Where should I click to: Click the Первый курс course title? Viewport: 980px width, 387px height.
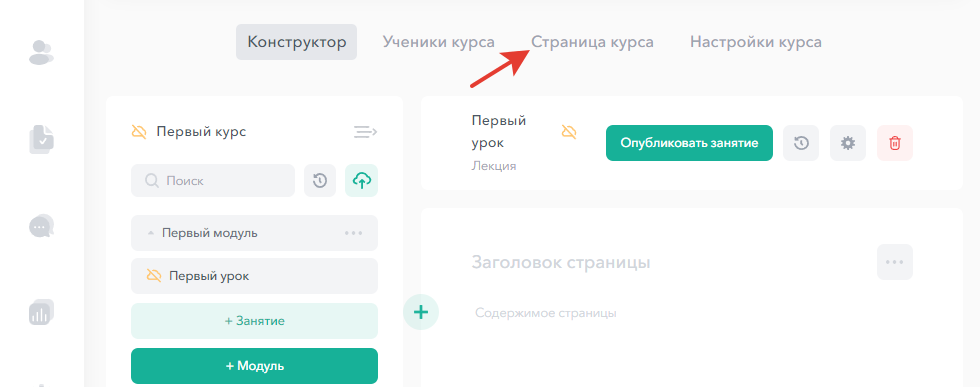(201, 132)
